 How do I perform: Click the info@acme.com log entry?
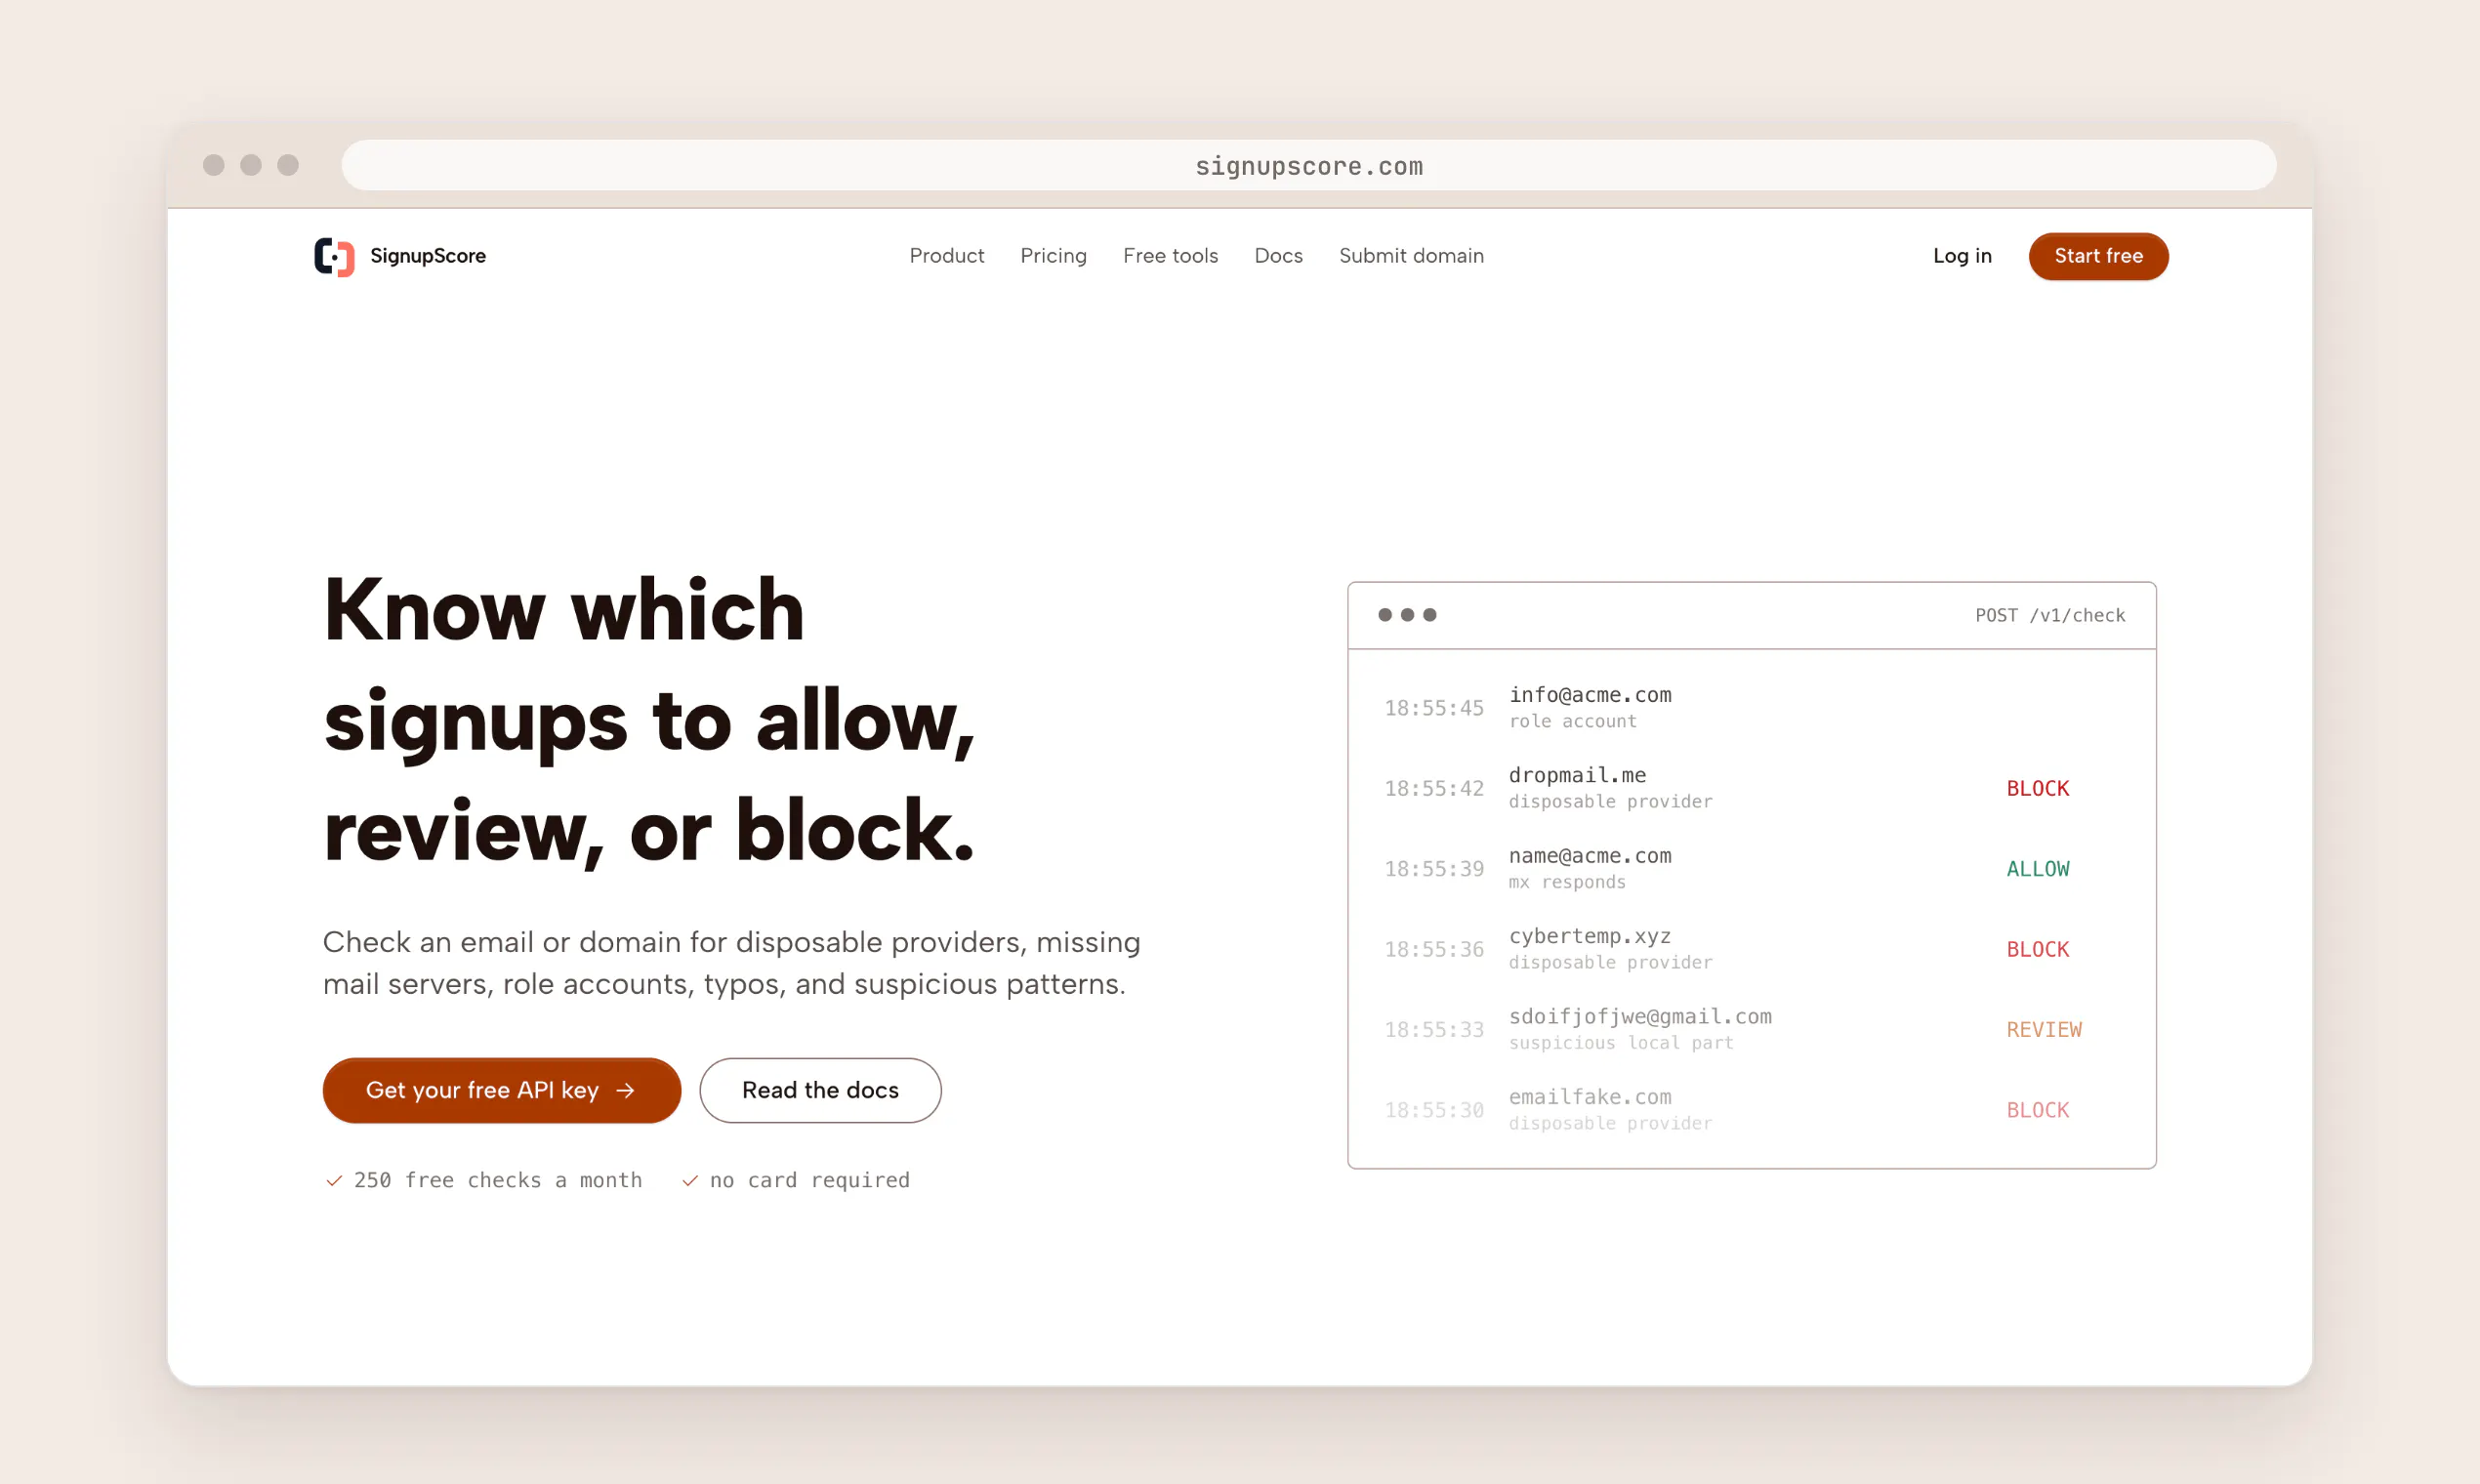tap(1751, 707)
